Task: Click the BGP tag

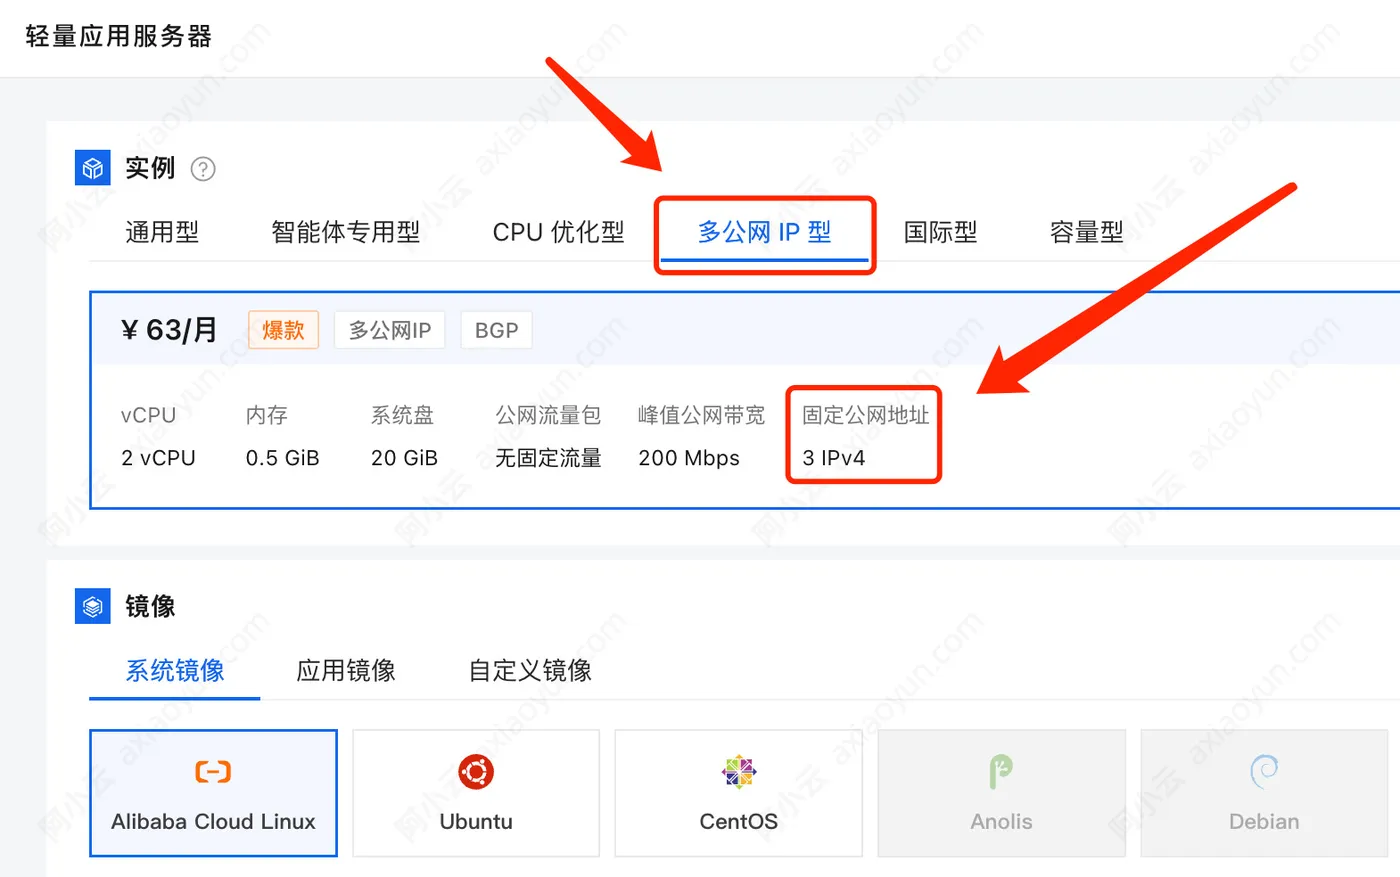Action: pos(497,330)
